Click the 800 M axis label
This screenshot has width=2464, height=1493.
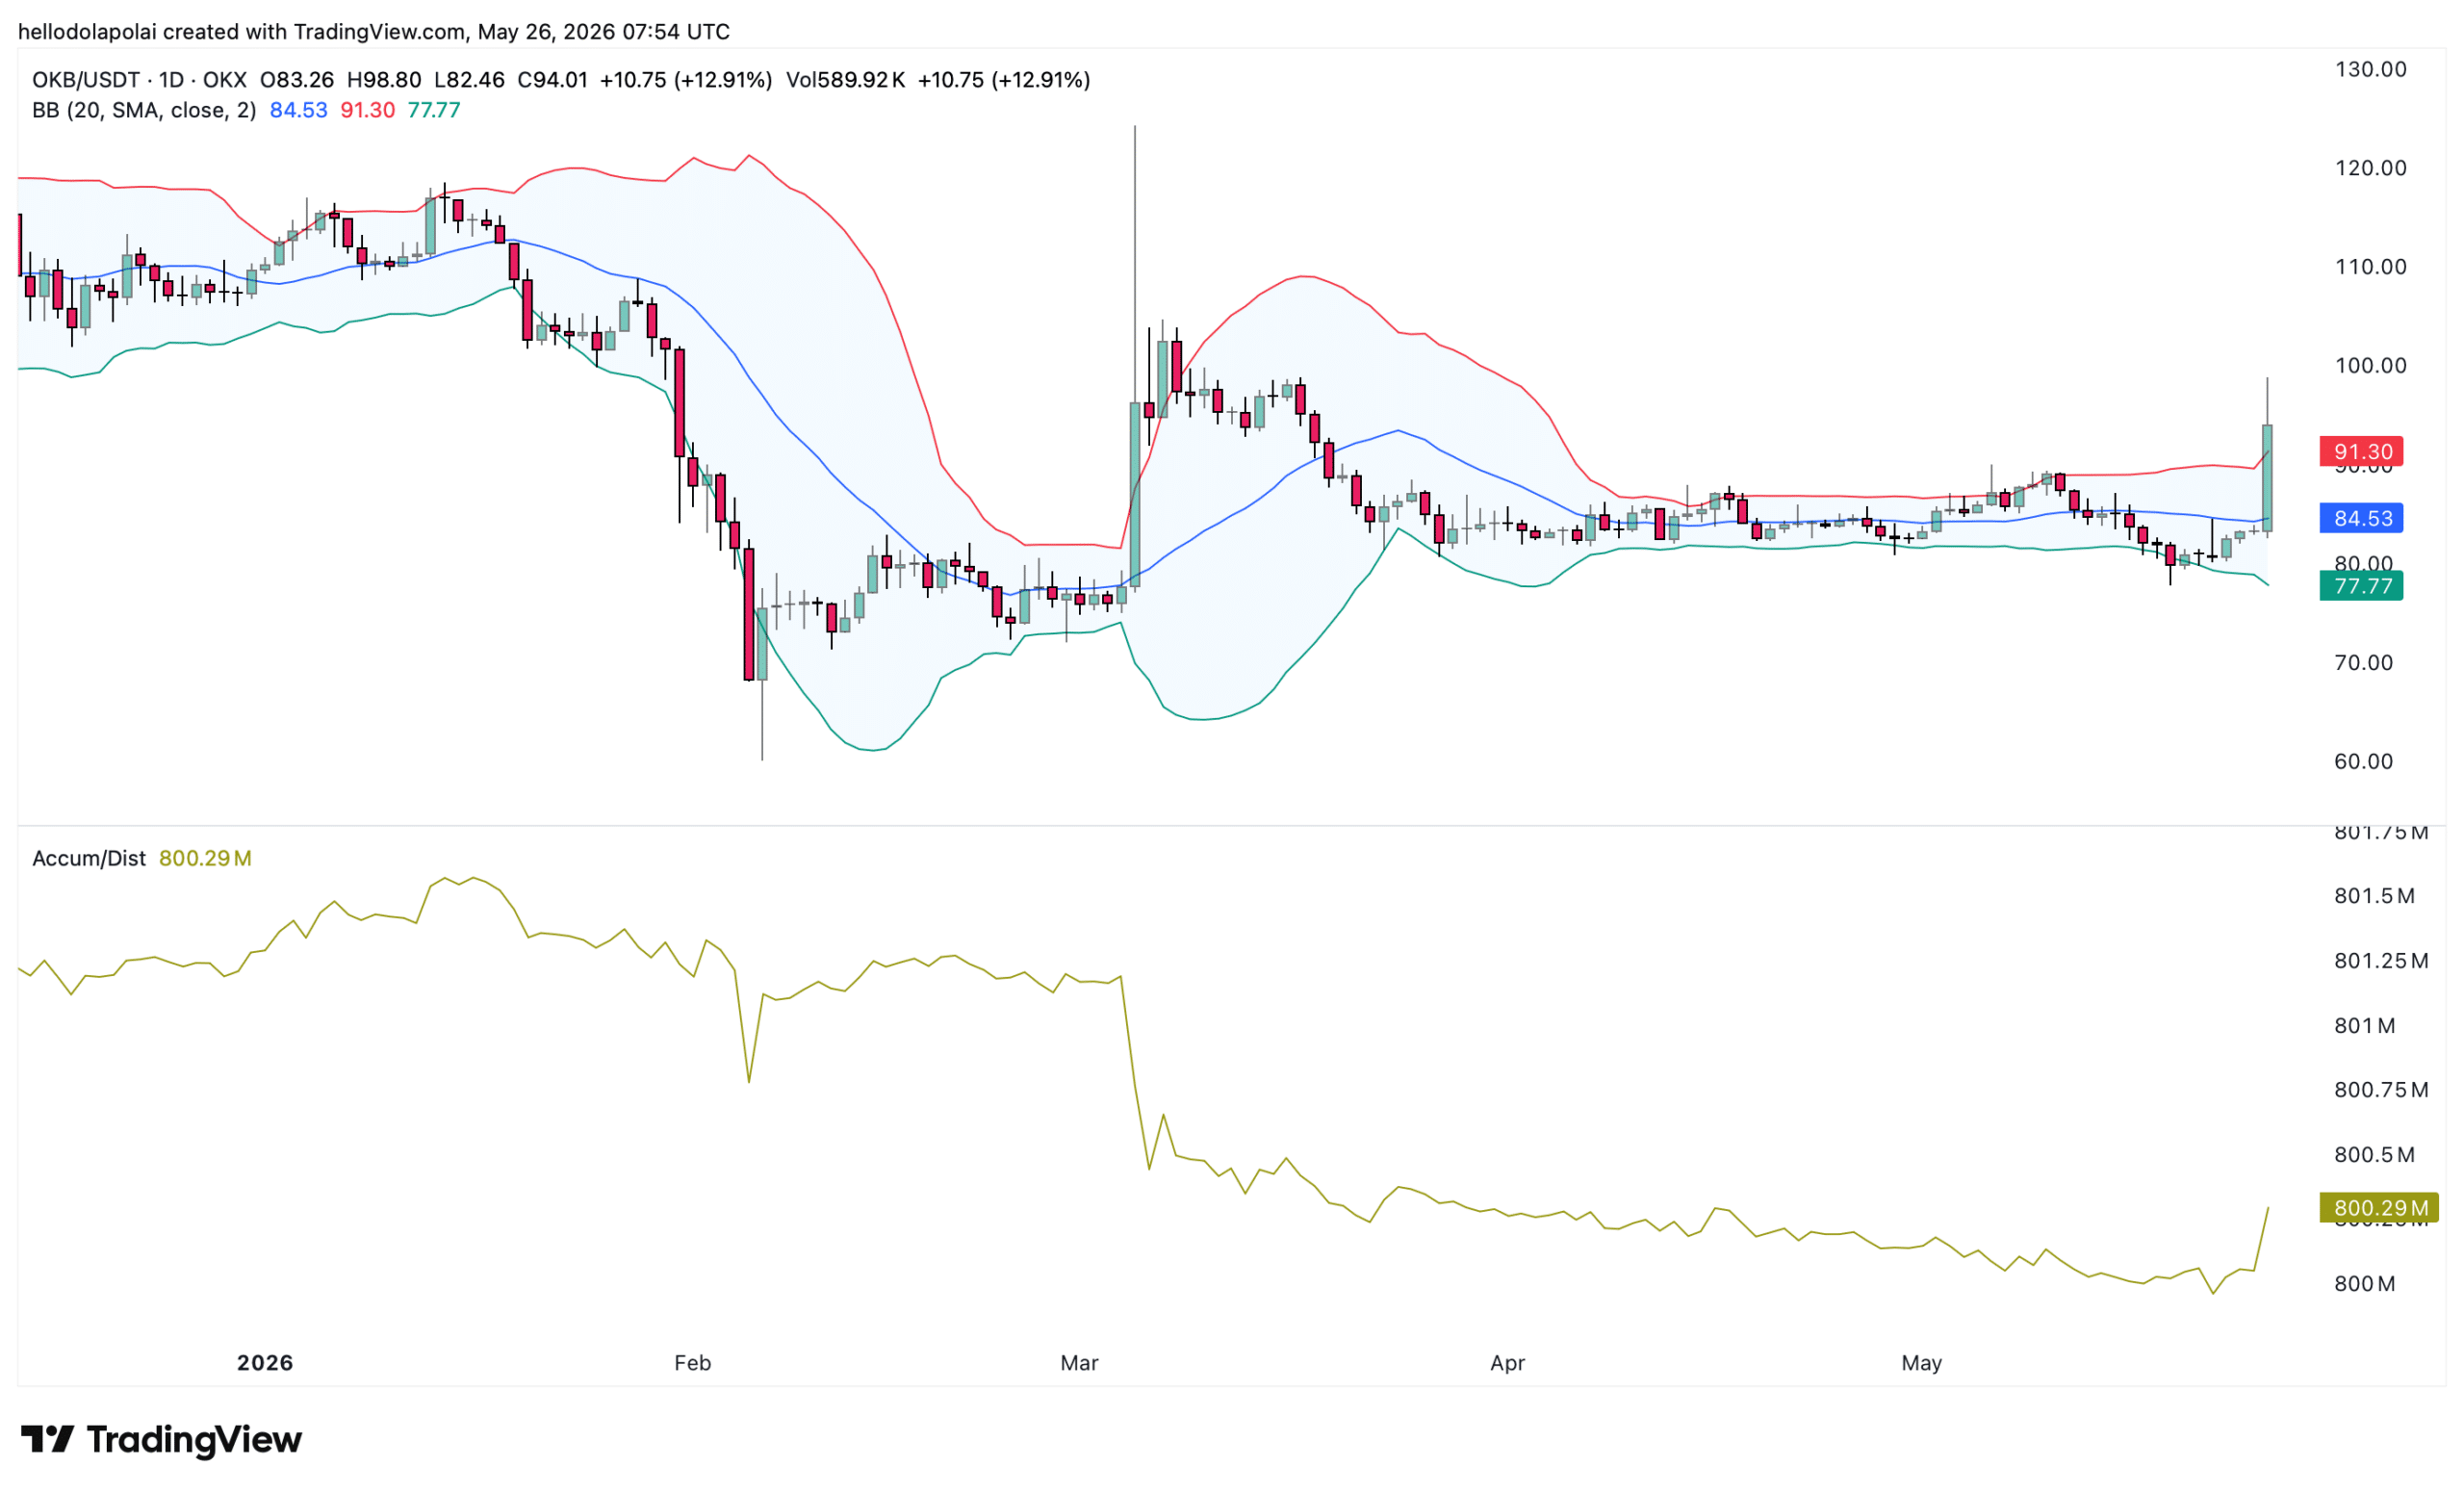pos(2364,1284)
